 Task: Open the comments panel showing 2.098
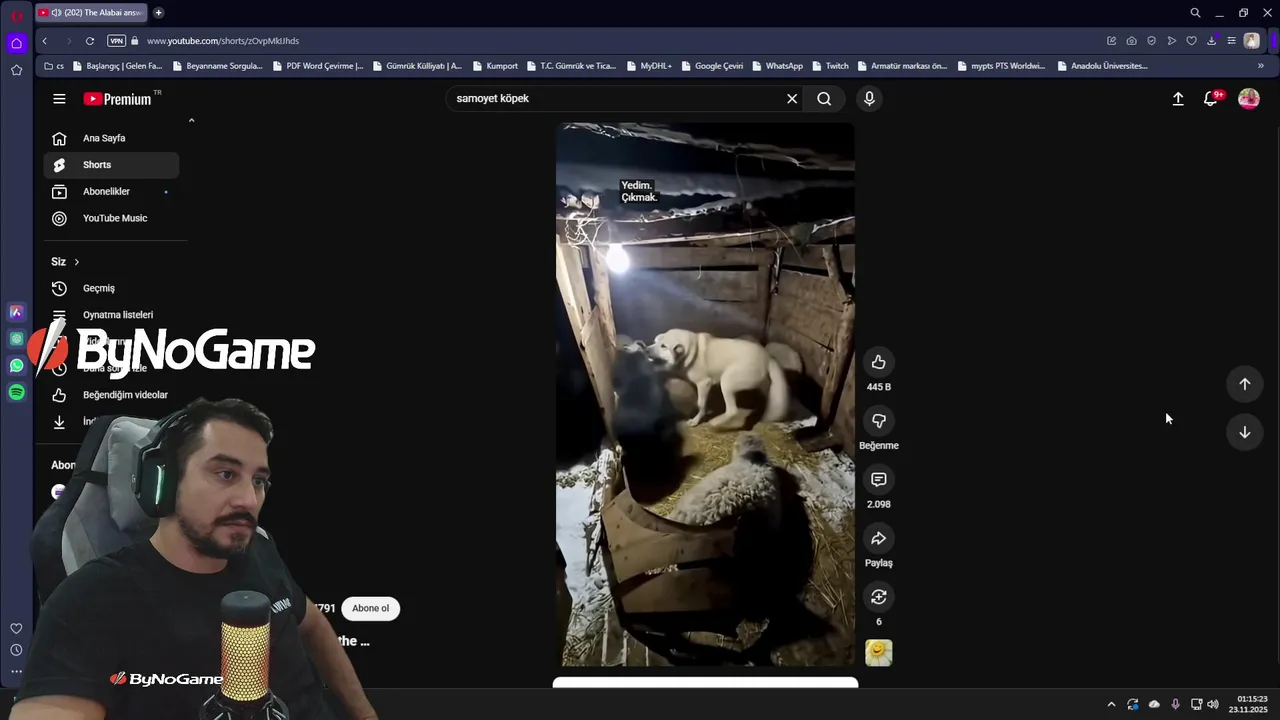click(x=878, y=480)
